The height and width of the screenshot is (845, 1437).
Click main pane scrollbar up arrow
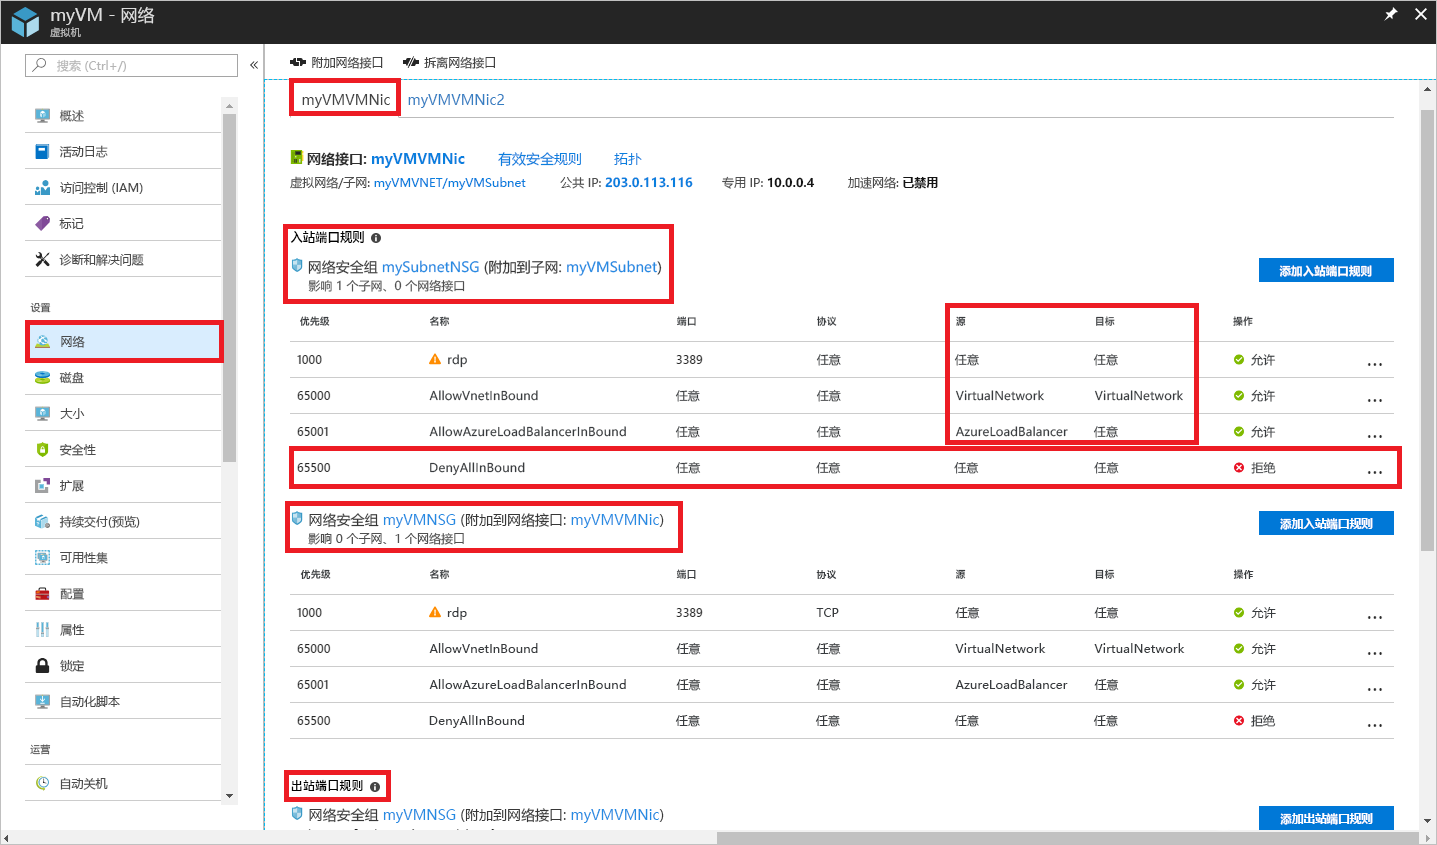pyautogui.click(x=1427, y=90)
